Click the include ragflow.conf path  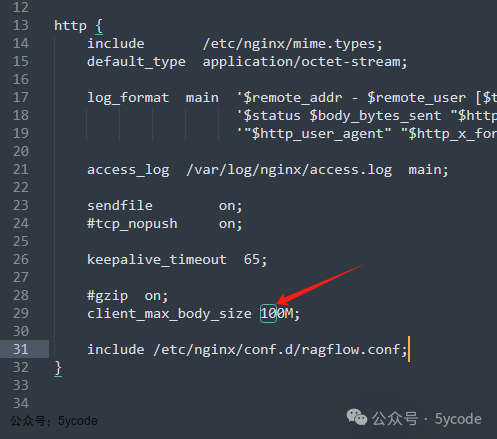[x=277, y=350]
